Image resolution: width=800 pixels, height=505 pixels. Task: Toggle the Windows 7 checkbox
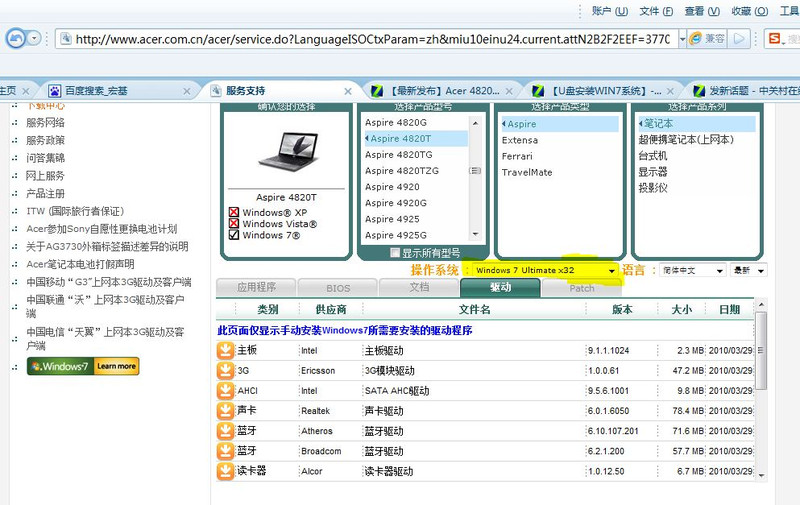click(234, 236)
